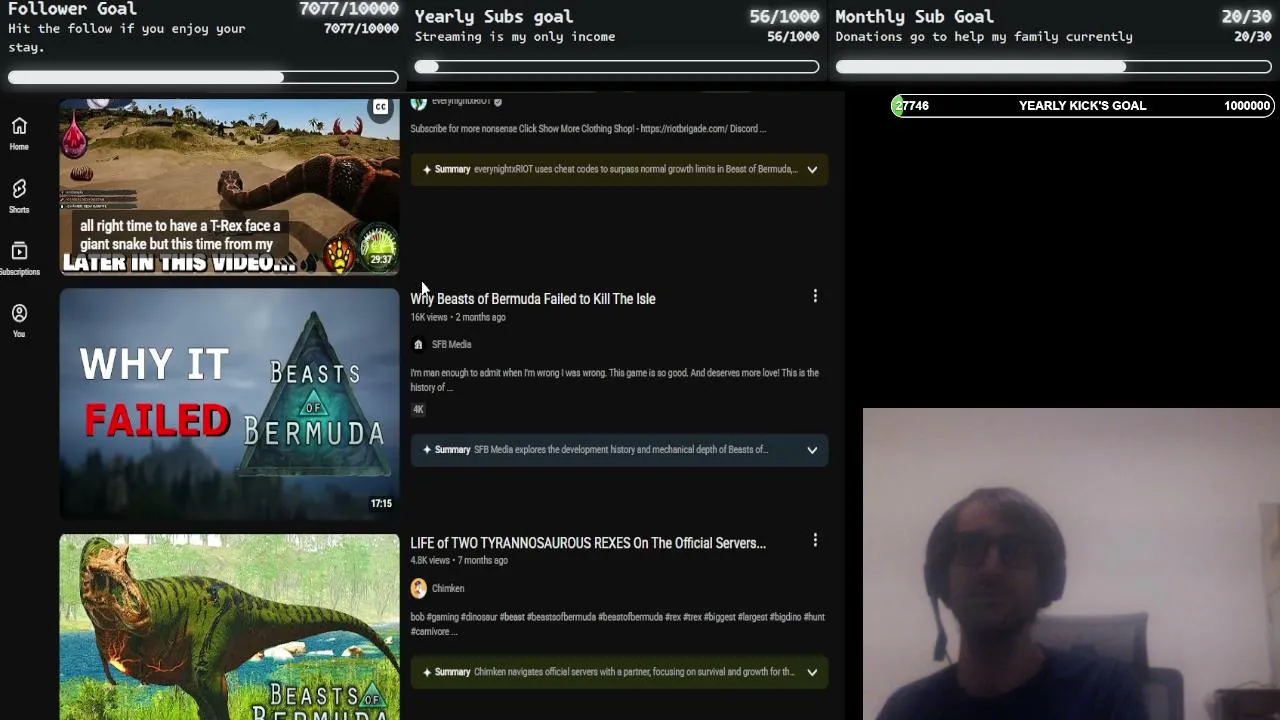Open LIFE of TWO TYRANNOSAUROUS REXES title

coord(588,543)
